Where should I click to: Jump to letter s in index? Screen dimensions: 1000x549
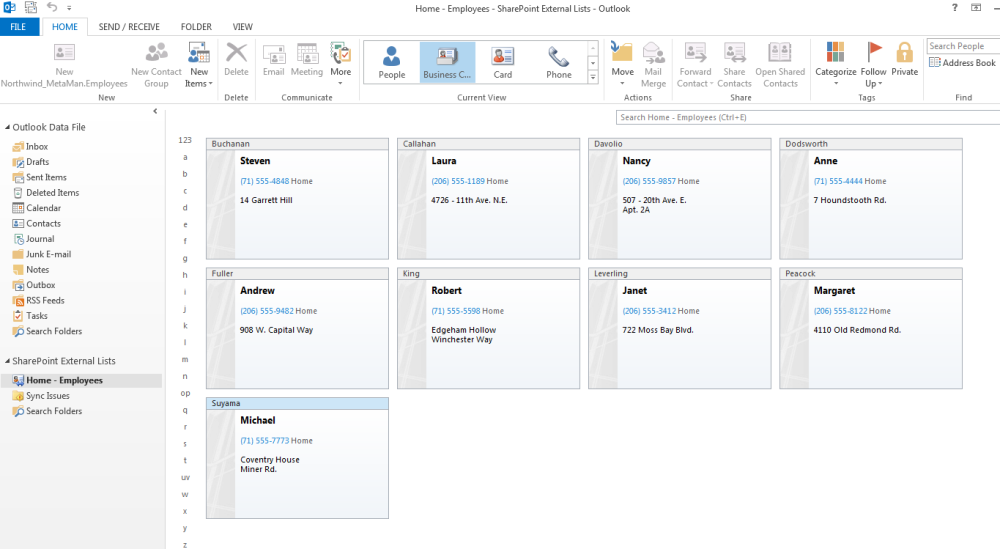[185, 444]
